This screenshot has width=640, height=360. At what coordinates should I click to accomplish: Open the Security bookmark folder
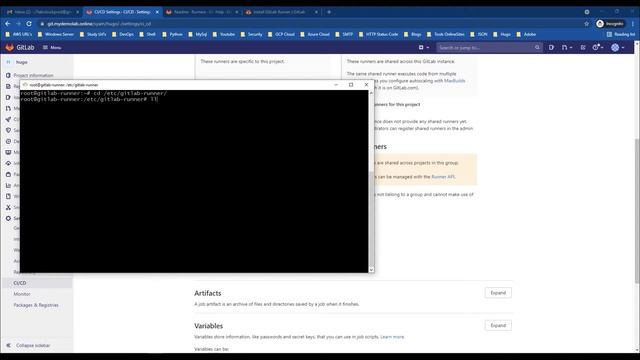(251, 34)
